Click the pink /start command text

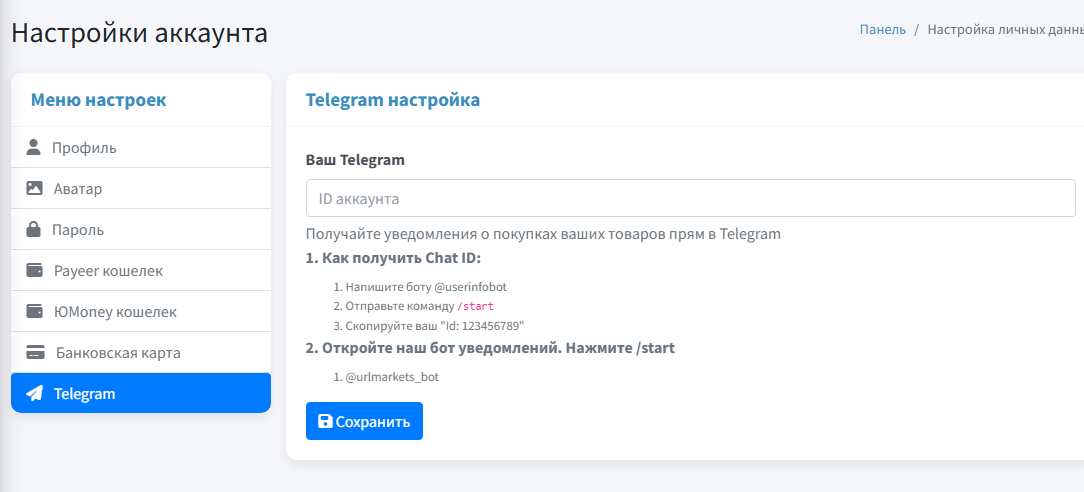475,306
